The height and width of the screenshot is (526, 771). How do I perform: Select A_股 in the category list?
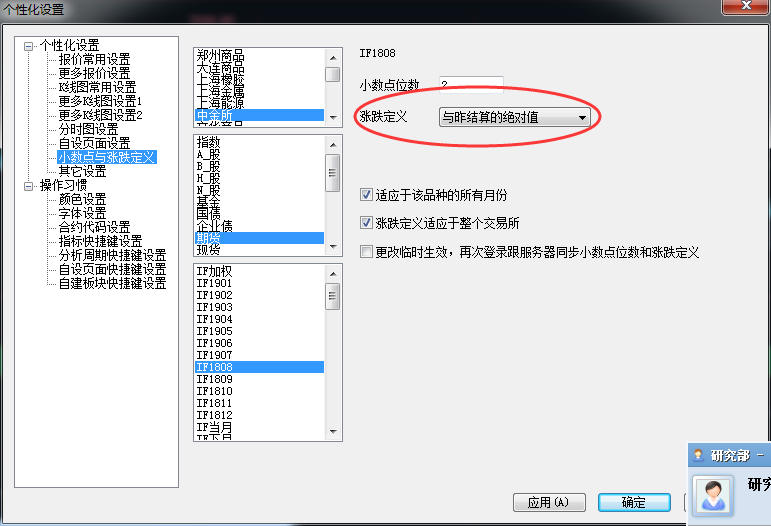(259, 154)
